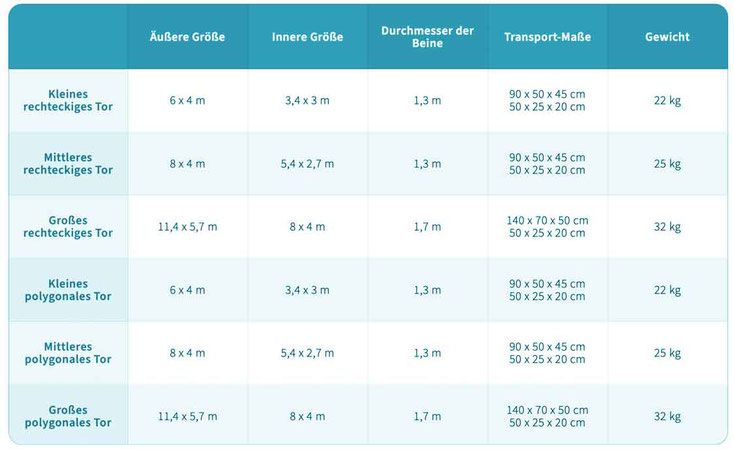734x453 pixels.
Task: Select the 32 kg weight of Großes polygonales Tor
Action: click(667, 416)
